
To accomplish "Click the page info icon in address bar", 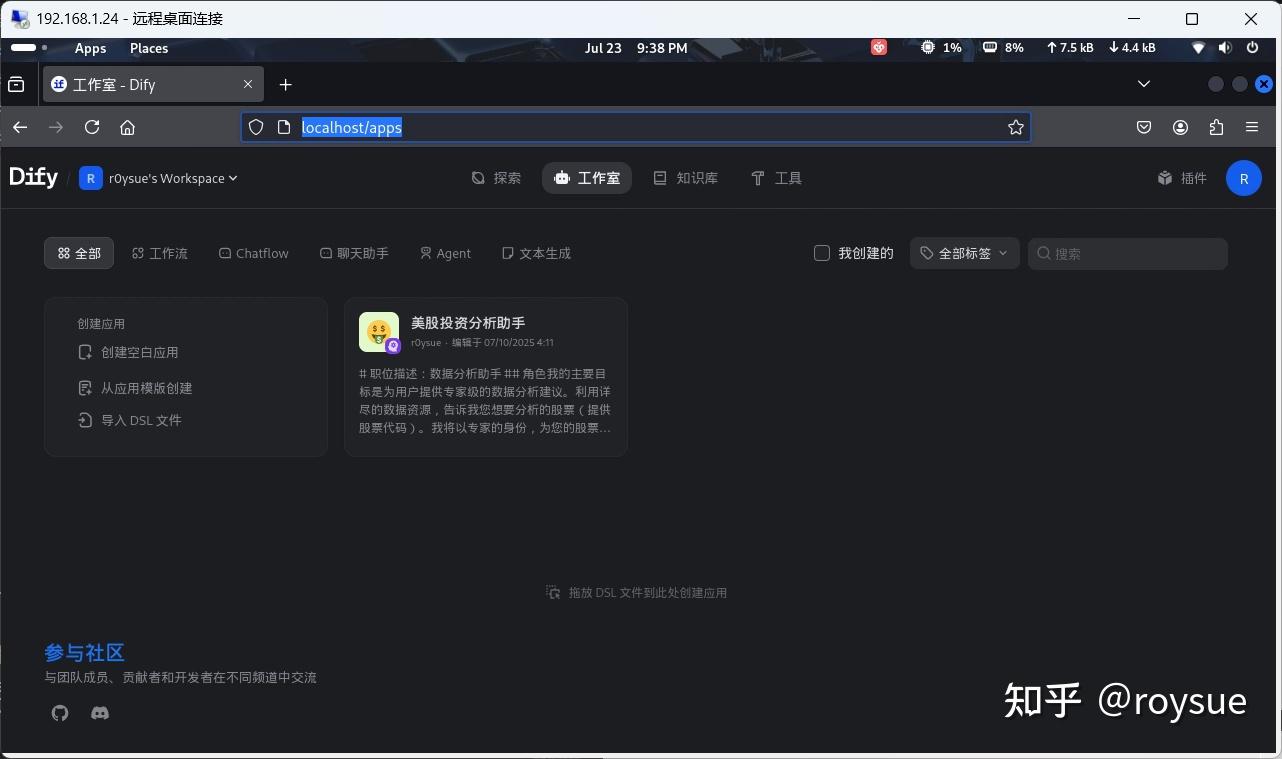I will (283, 127).
